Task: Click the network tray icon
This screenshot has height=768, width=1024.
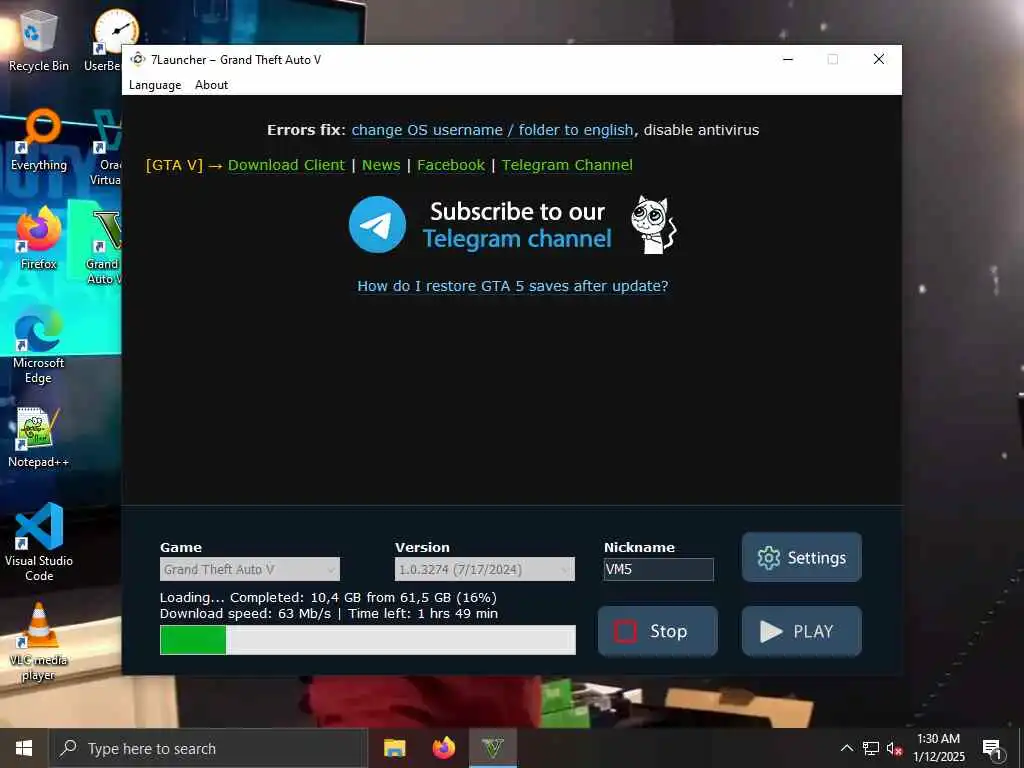Action: [x=871, y=748]
